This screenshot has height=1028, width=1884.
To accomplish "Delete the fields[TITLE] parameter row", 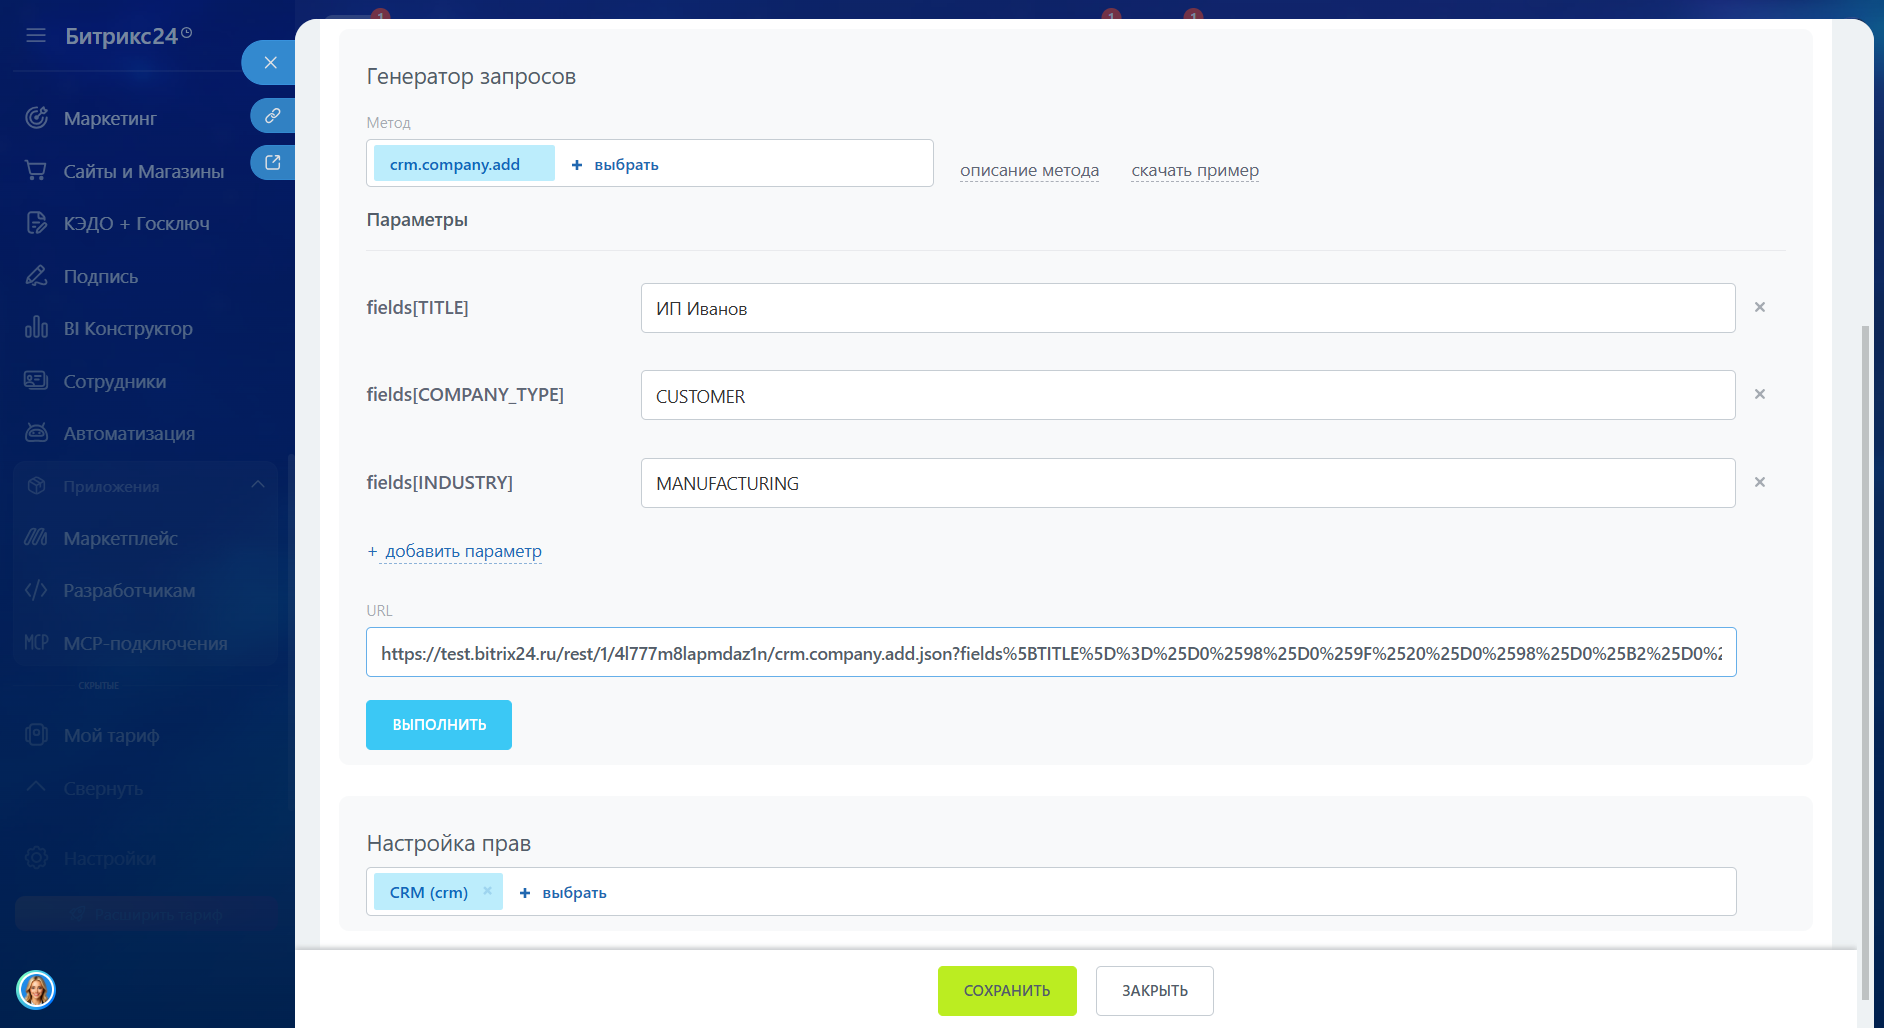I will coord(1759,307).
